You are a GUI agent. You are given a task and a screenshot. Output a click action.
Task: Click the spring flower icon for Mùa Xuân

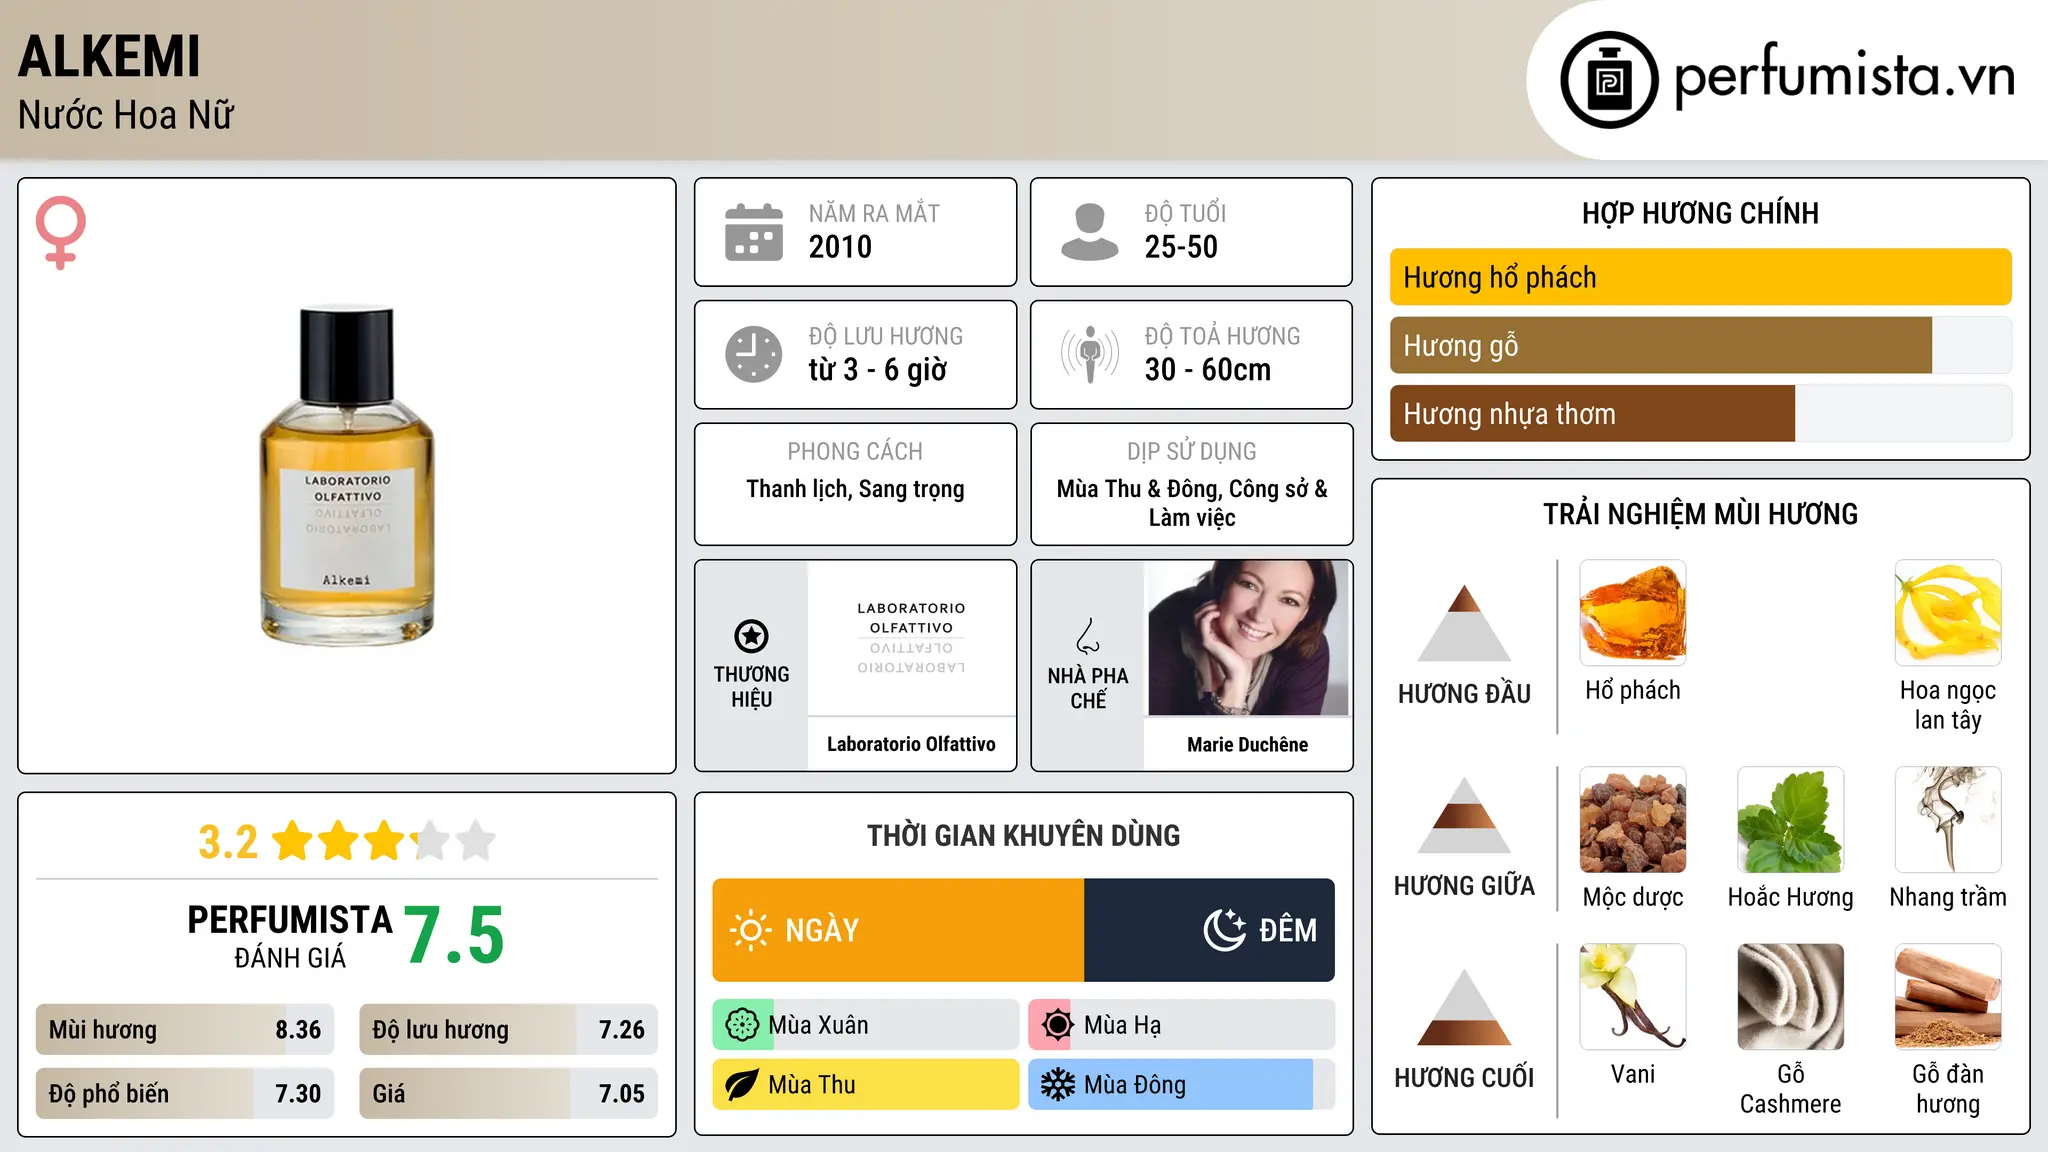[742, 1025]
